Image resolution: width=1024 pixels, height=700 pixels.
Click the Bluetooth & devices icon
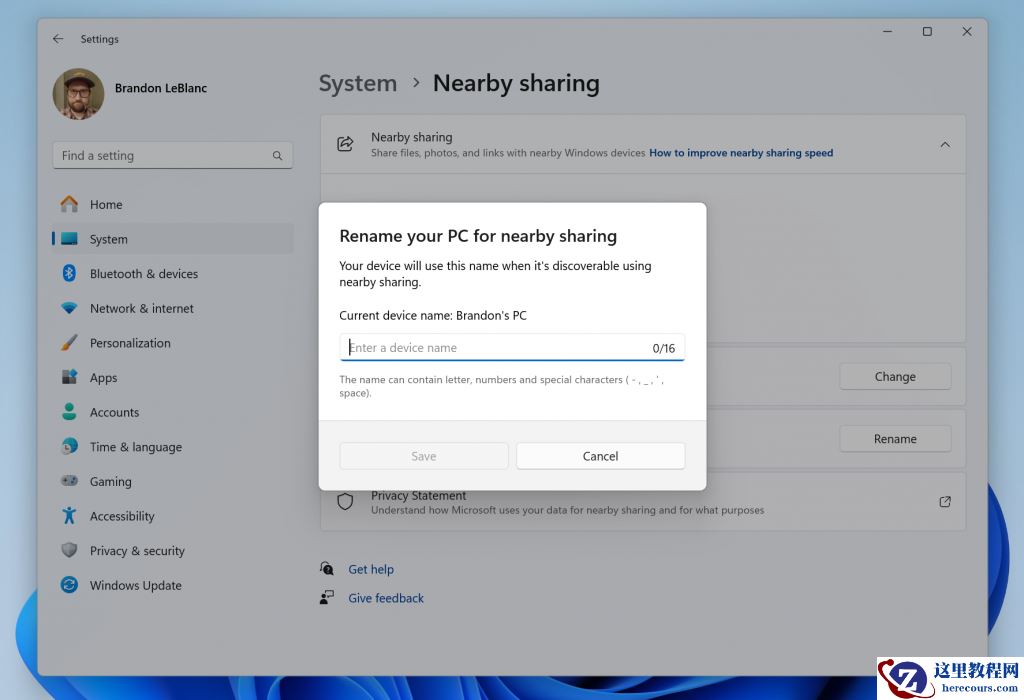69,273
